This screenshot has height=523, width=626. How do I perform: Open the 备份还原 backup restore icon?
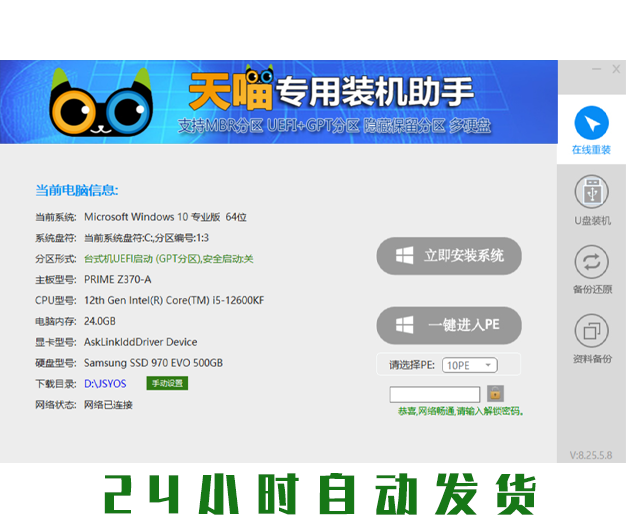point(592,262)
